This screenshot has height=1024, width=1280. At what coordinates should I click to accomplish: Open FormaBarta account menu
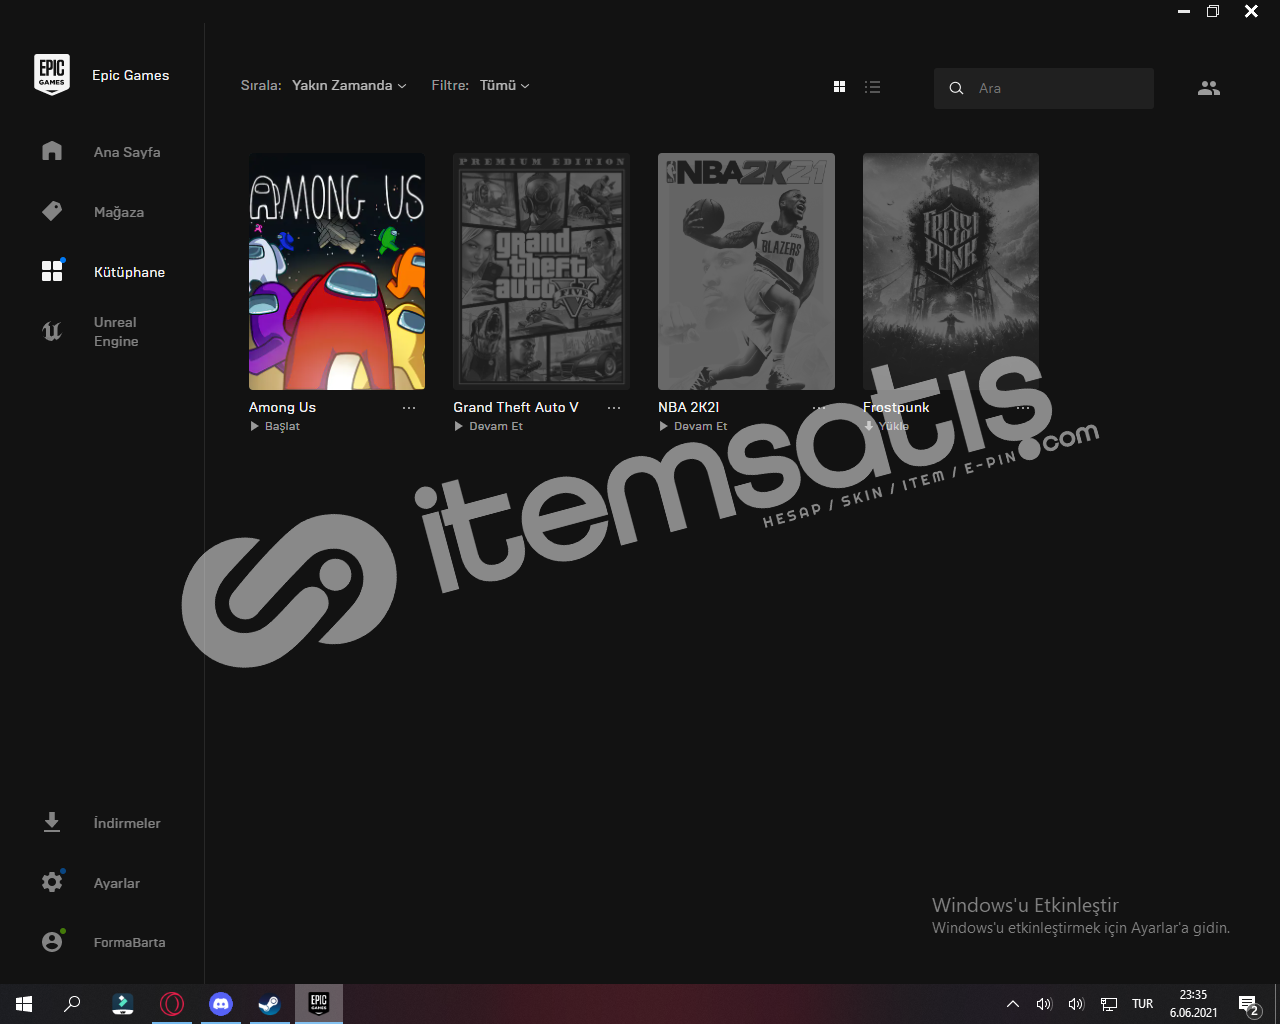click(x=129, y=942)
